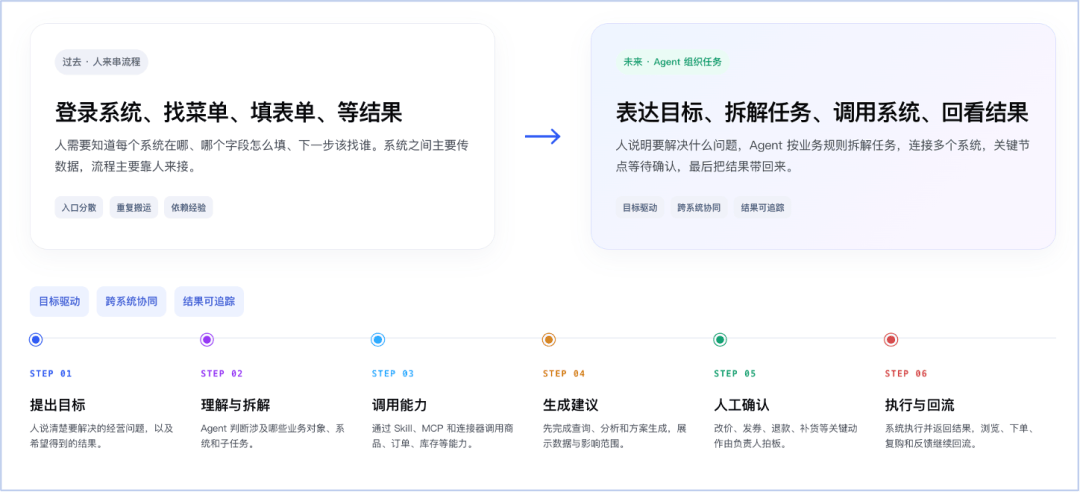Click the STEP 02 label
This screenshot has height=492, width=1080.
click(x=222, y=373)
